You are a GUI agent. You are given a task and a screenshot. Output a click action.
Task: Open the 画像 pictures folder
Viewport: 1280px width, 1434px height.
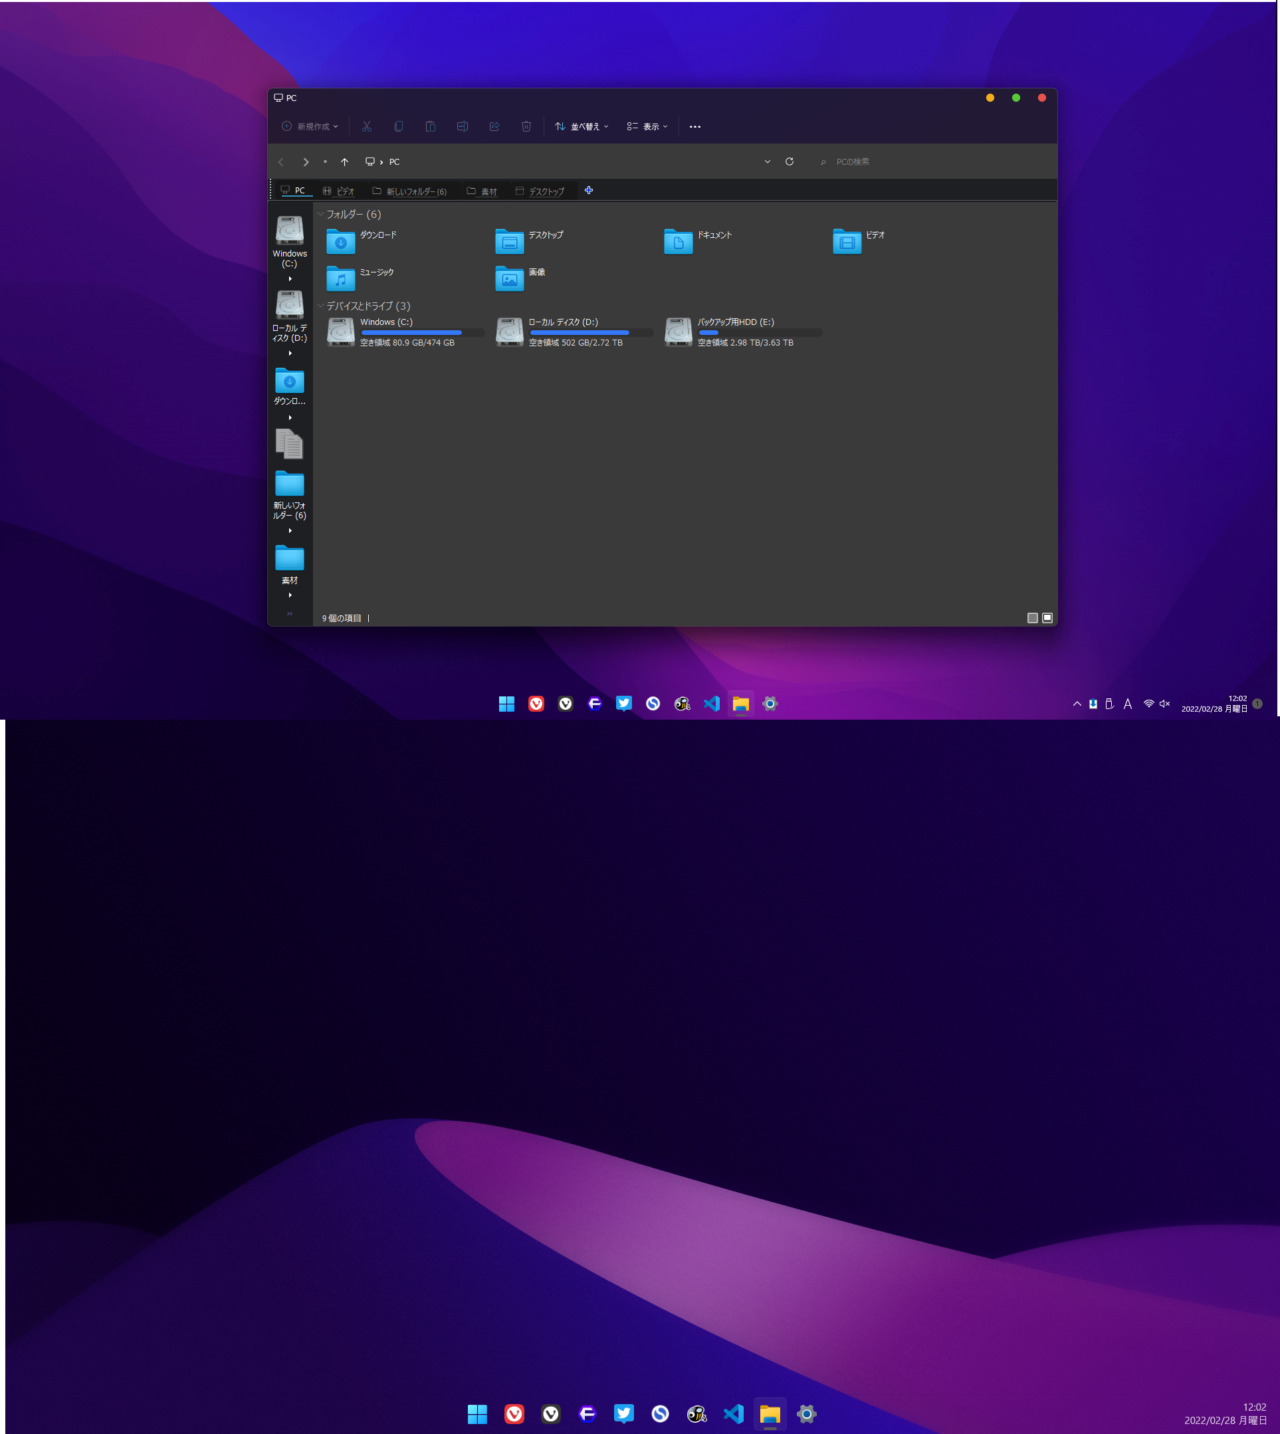click(520, 278)
